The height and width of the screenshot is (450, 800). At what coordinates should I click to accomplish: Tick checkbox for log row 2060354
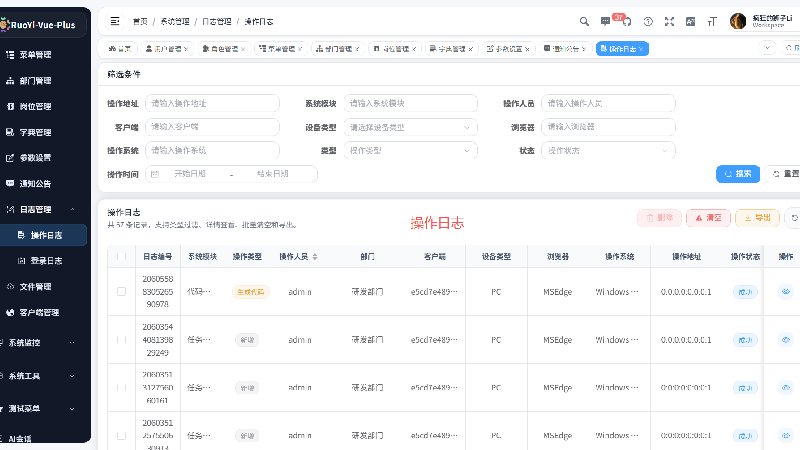pos(121,340)
